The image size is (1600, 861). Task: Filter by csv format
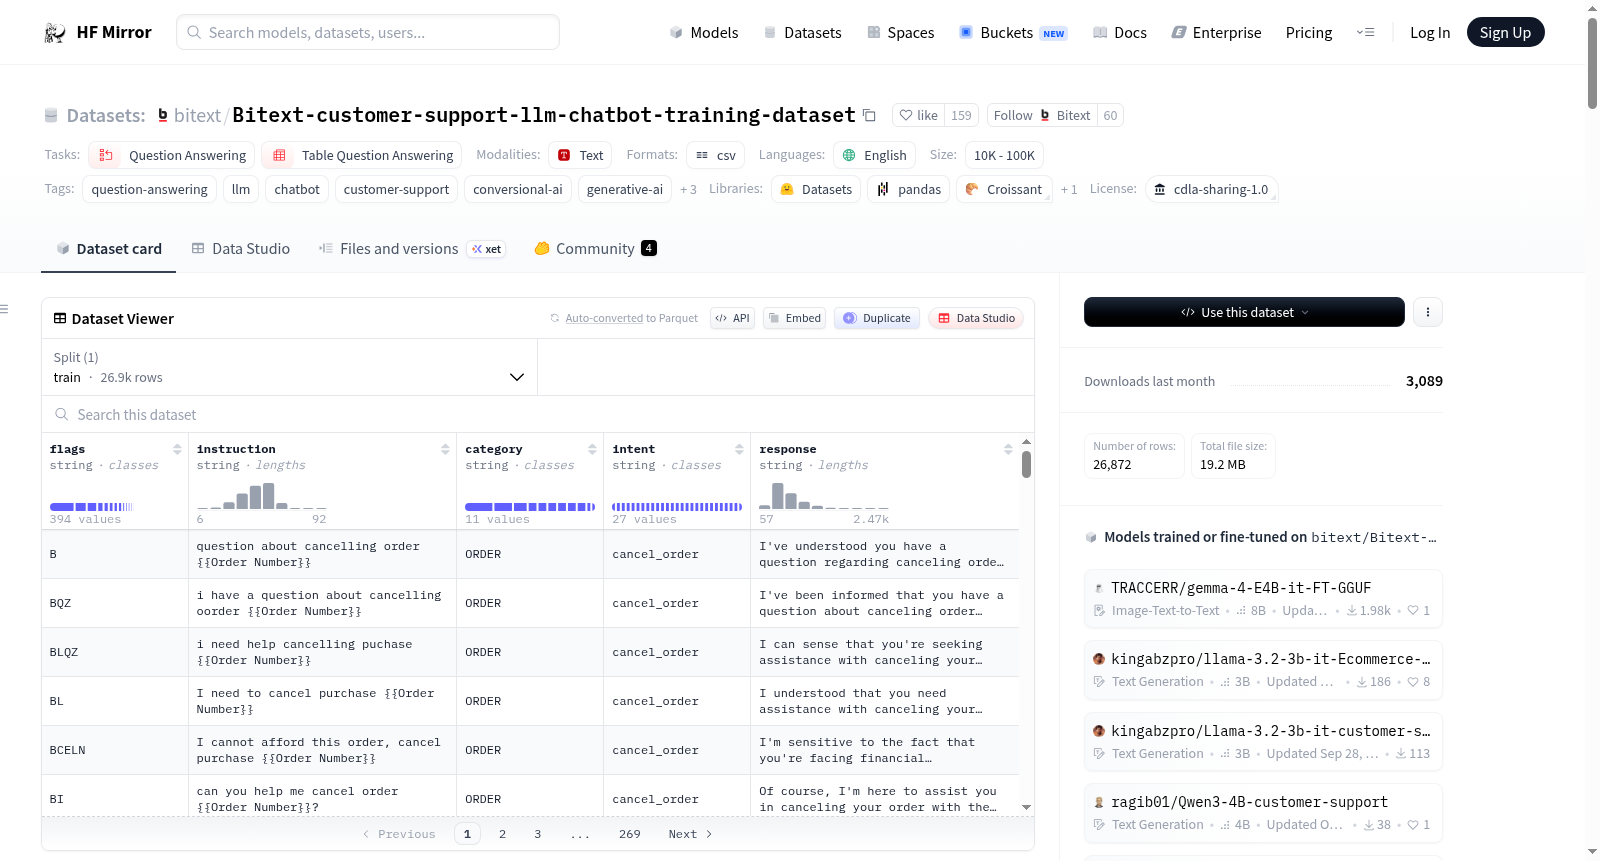coord(716,156)
